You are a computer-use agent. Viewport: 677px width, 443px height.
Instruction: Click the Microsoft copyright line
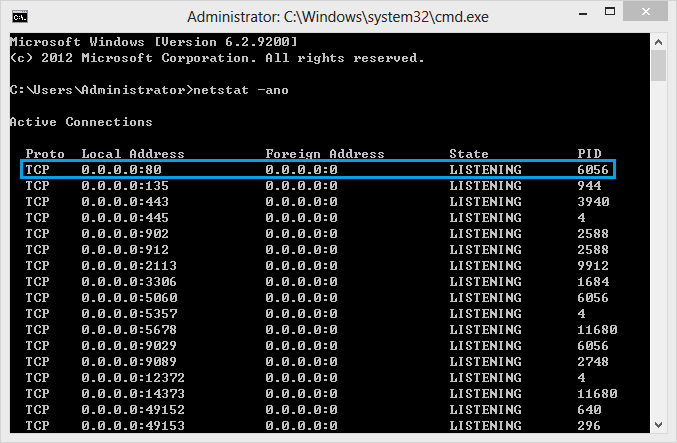[x=217, y=58]
